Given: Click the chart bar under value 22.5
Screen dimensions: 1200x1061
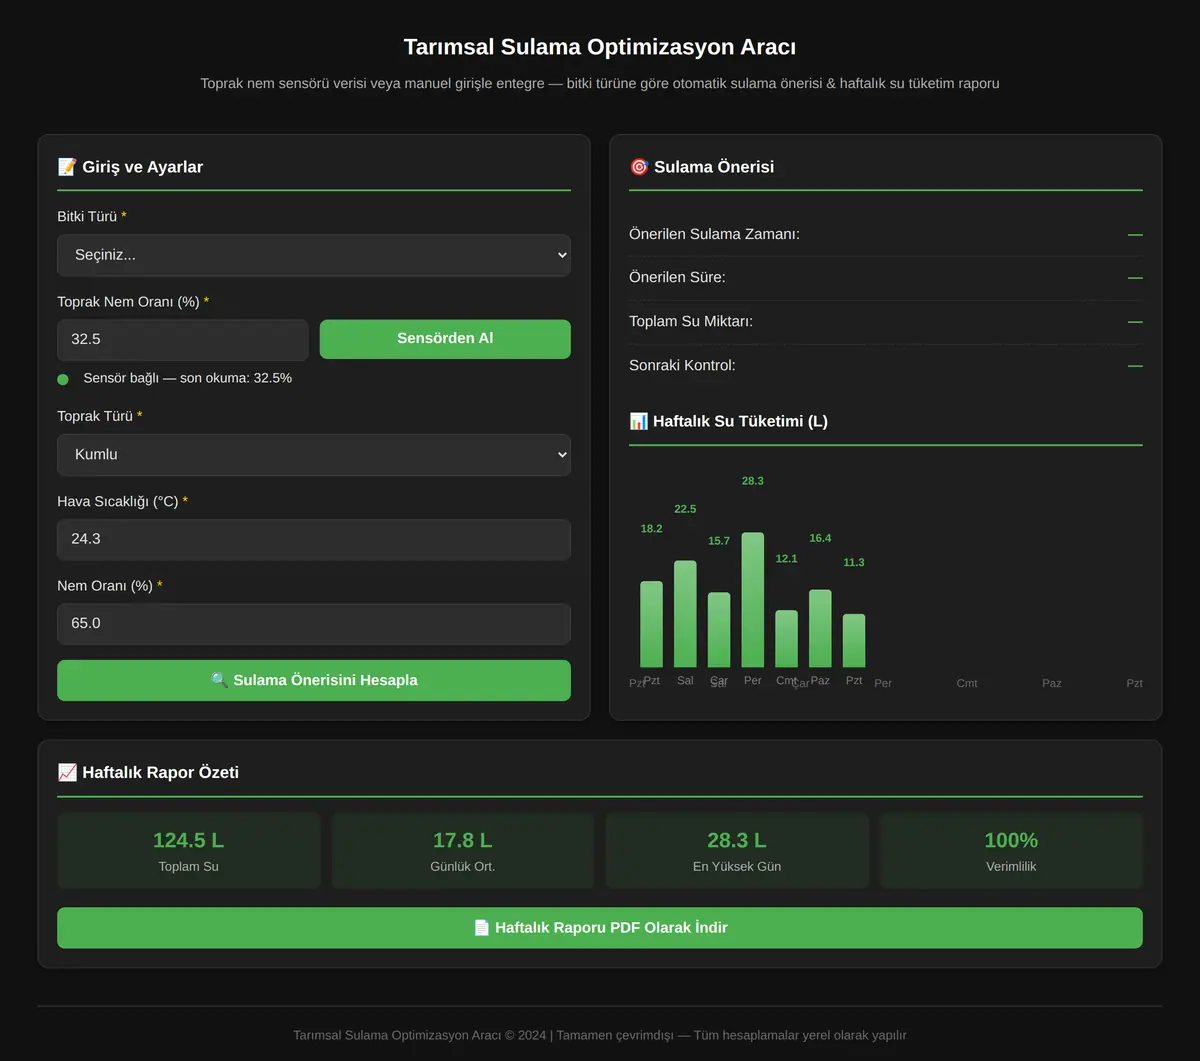Looking at the screenshot, I should point(685,614).
